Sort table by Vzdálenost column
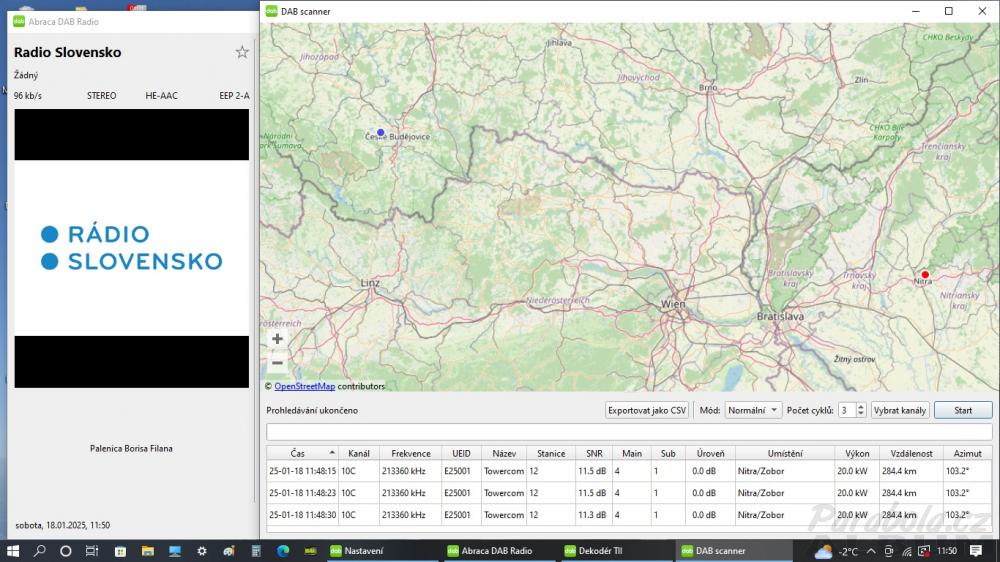Viewport: 1000px width, 562px height. pyautogui.click(x=911, y=454)
